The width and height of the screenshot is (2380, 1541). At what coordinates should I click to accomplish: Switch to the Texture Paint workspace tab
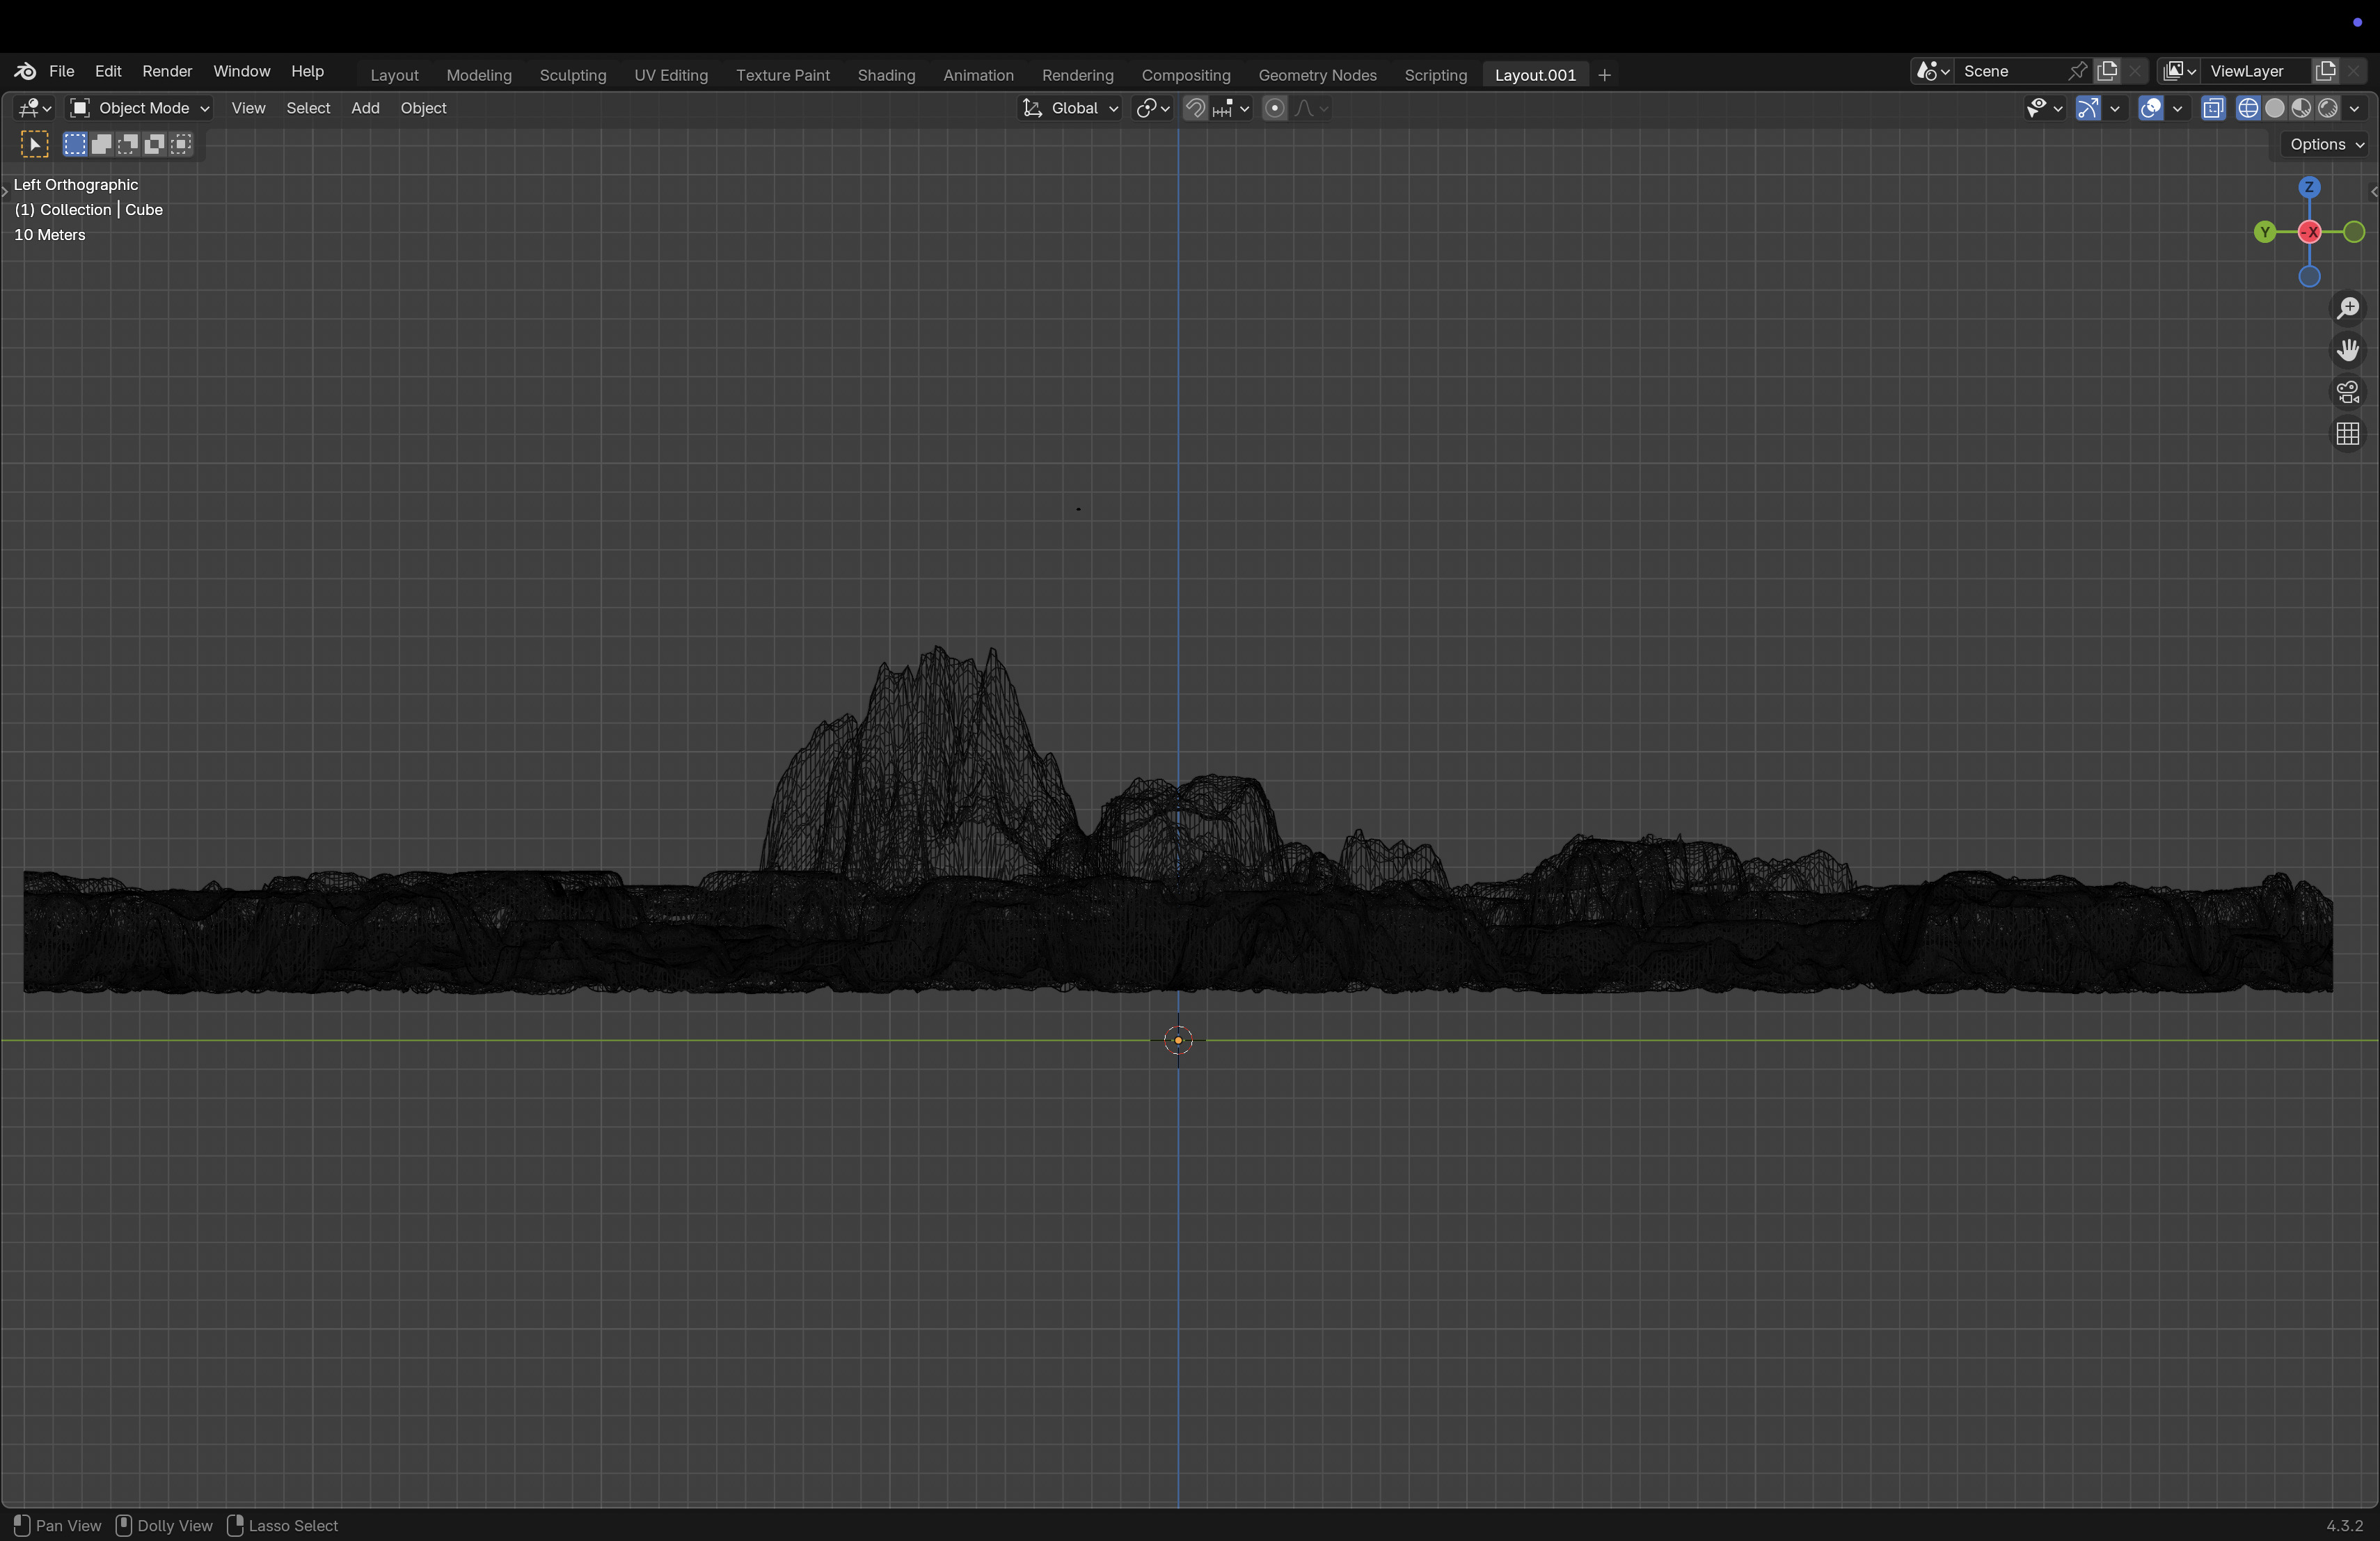(x=783, y=75)
